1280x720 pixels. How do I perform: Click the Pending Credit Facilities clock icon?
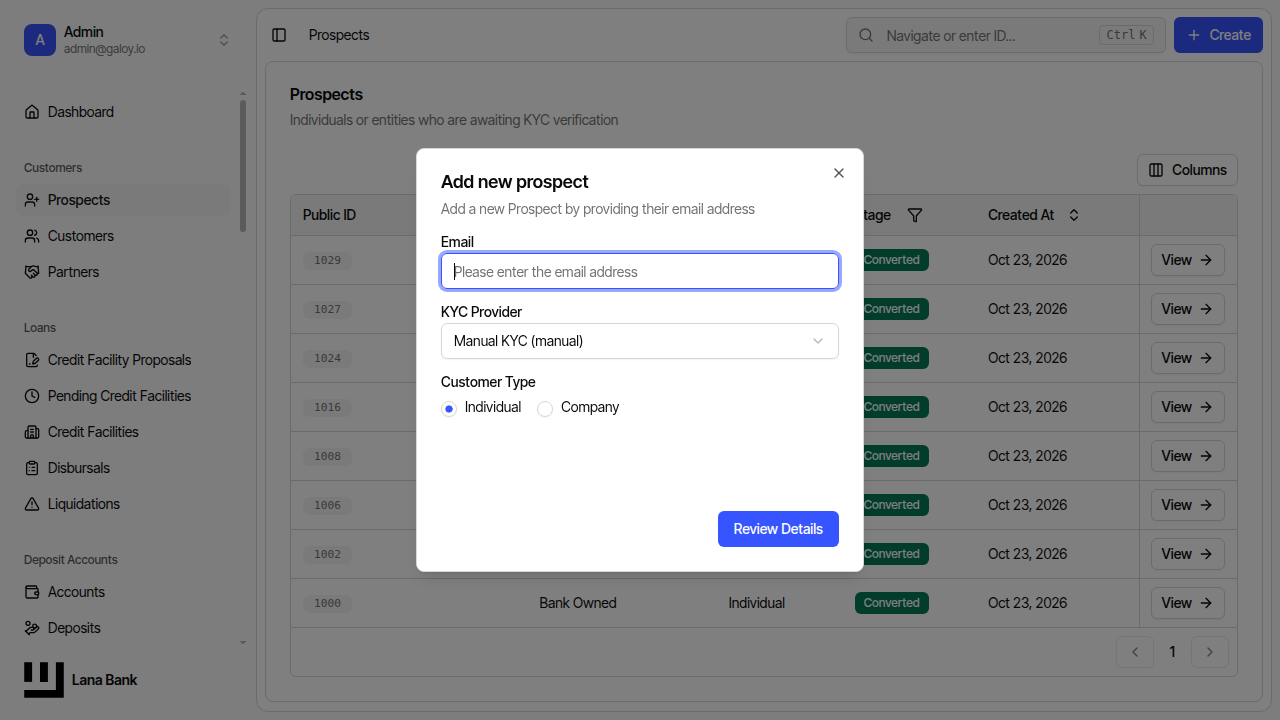pyautogui.click(x=32, y=396)
